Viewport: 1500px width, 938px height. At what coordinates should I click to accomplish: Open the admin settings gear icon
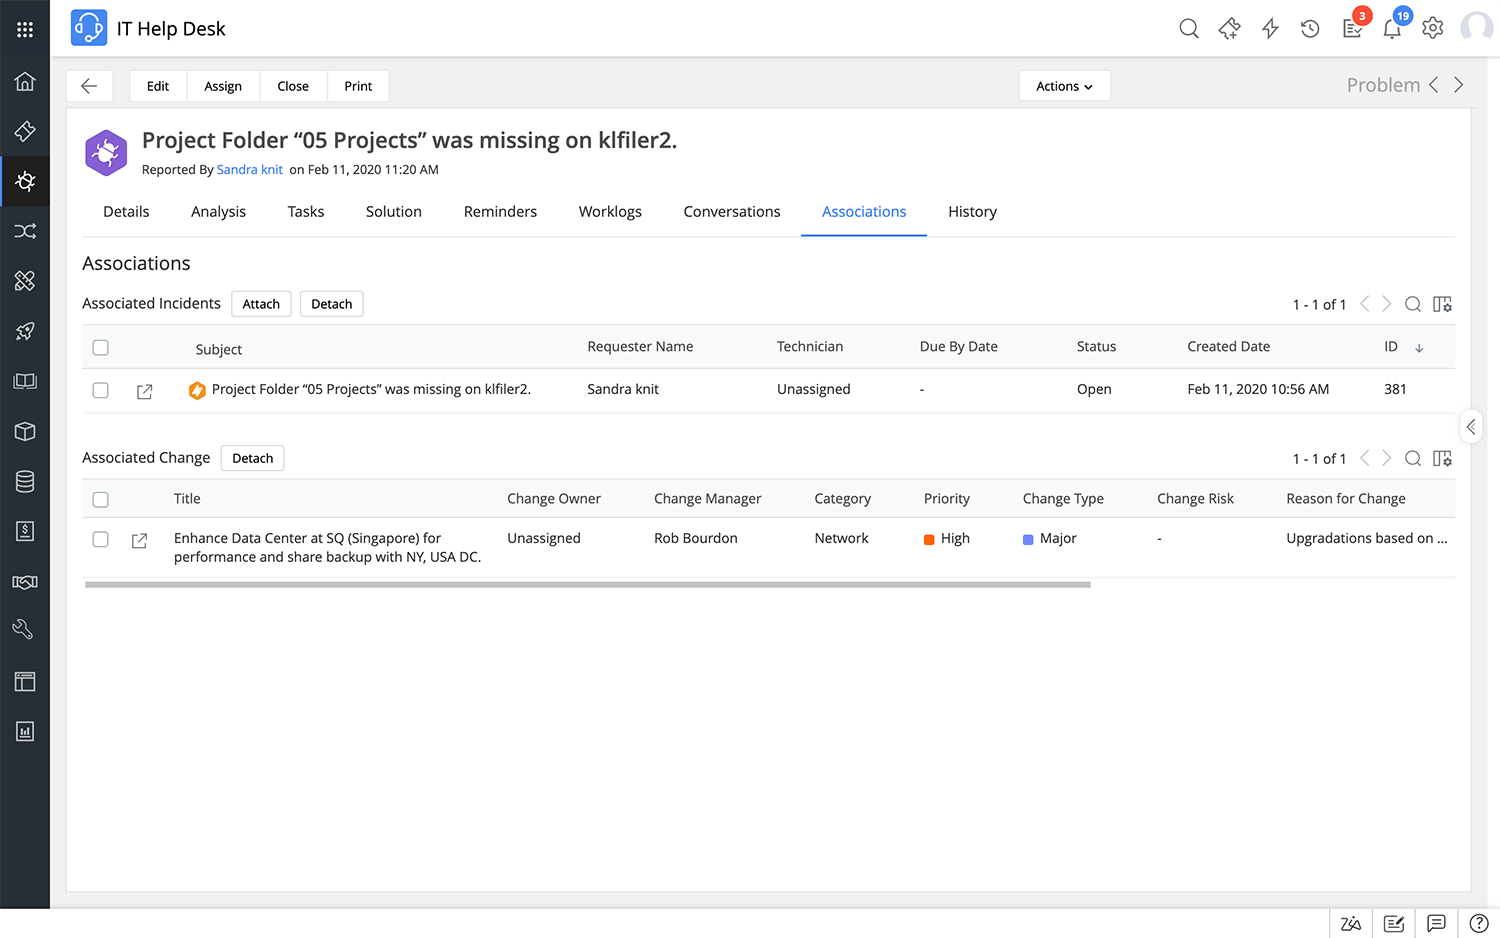(1433, 29)
